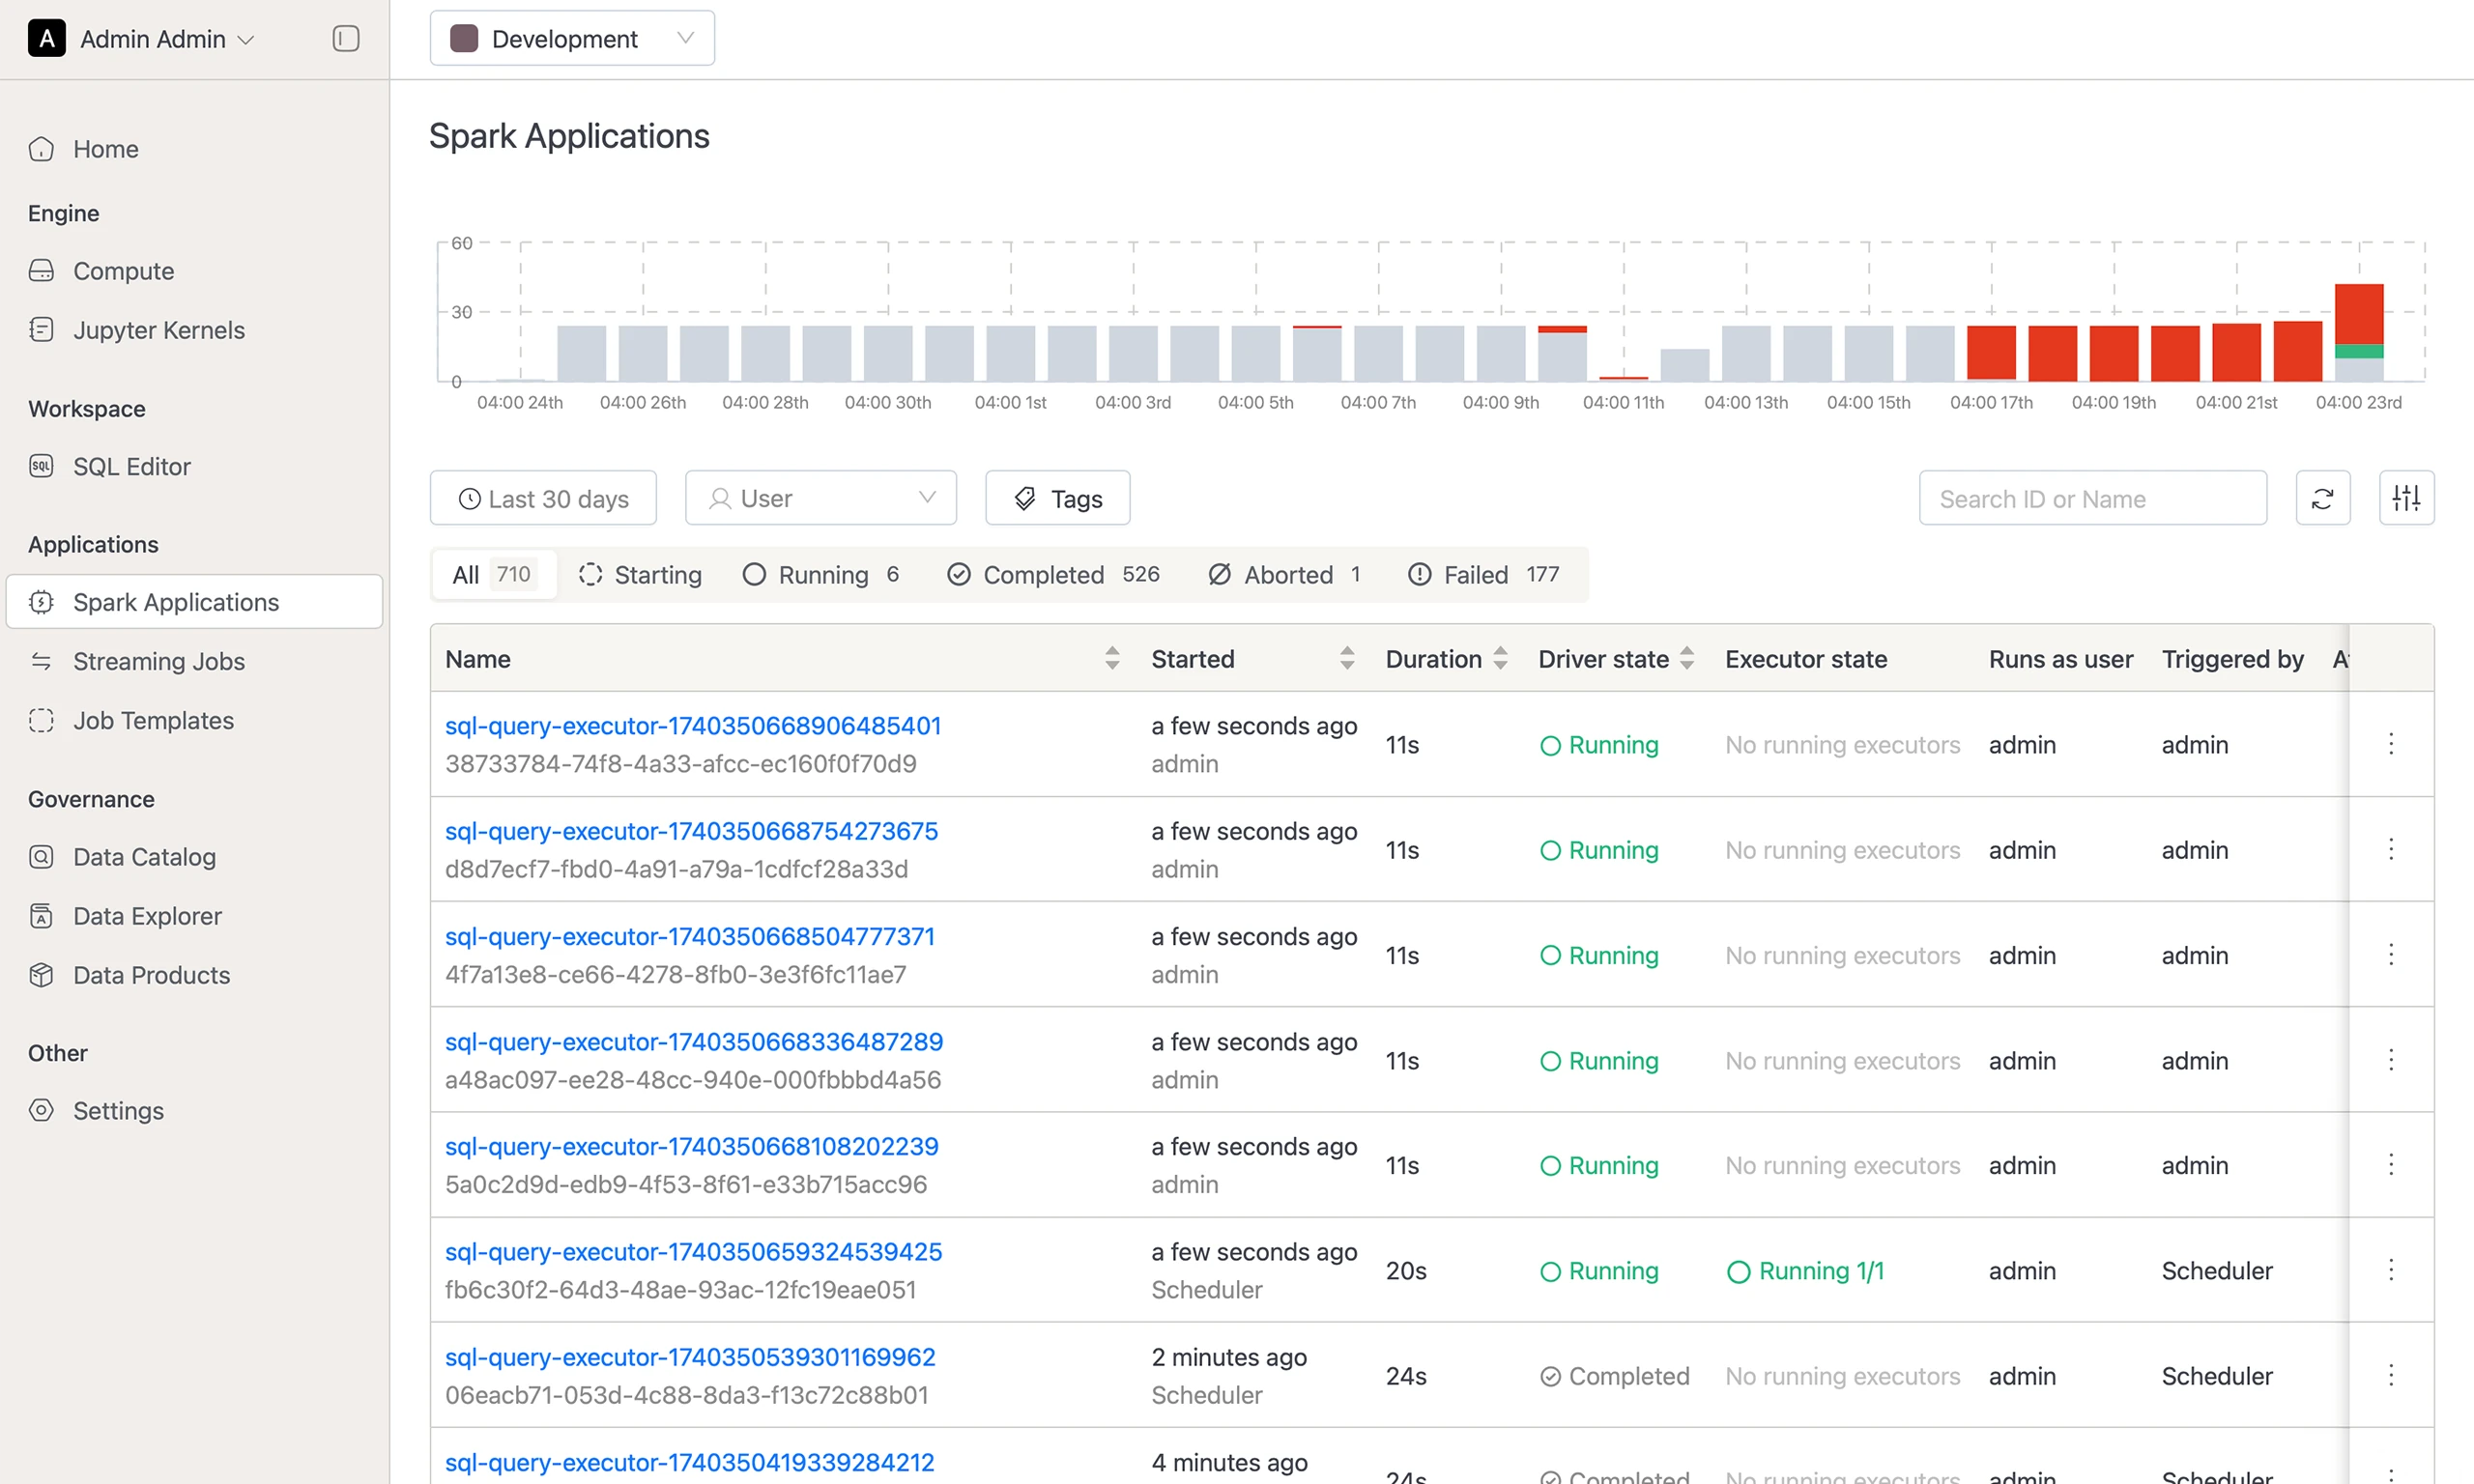Open row actions for sql-query-executor-1740350659324539425
2474x1484 pixels.
point(2391,1270)
